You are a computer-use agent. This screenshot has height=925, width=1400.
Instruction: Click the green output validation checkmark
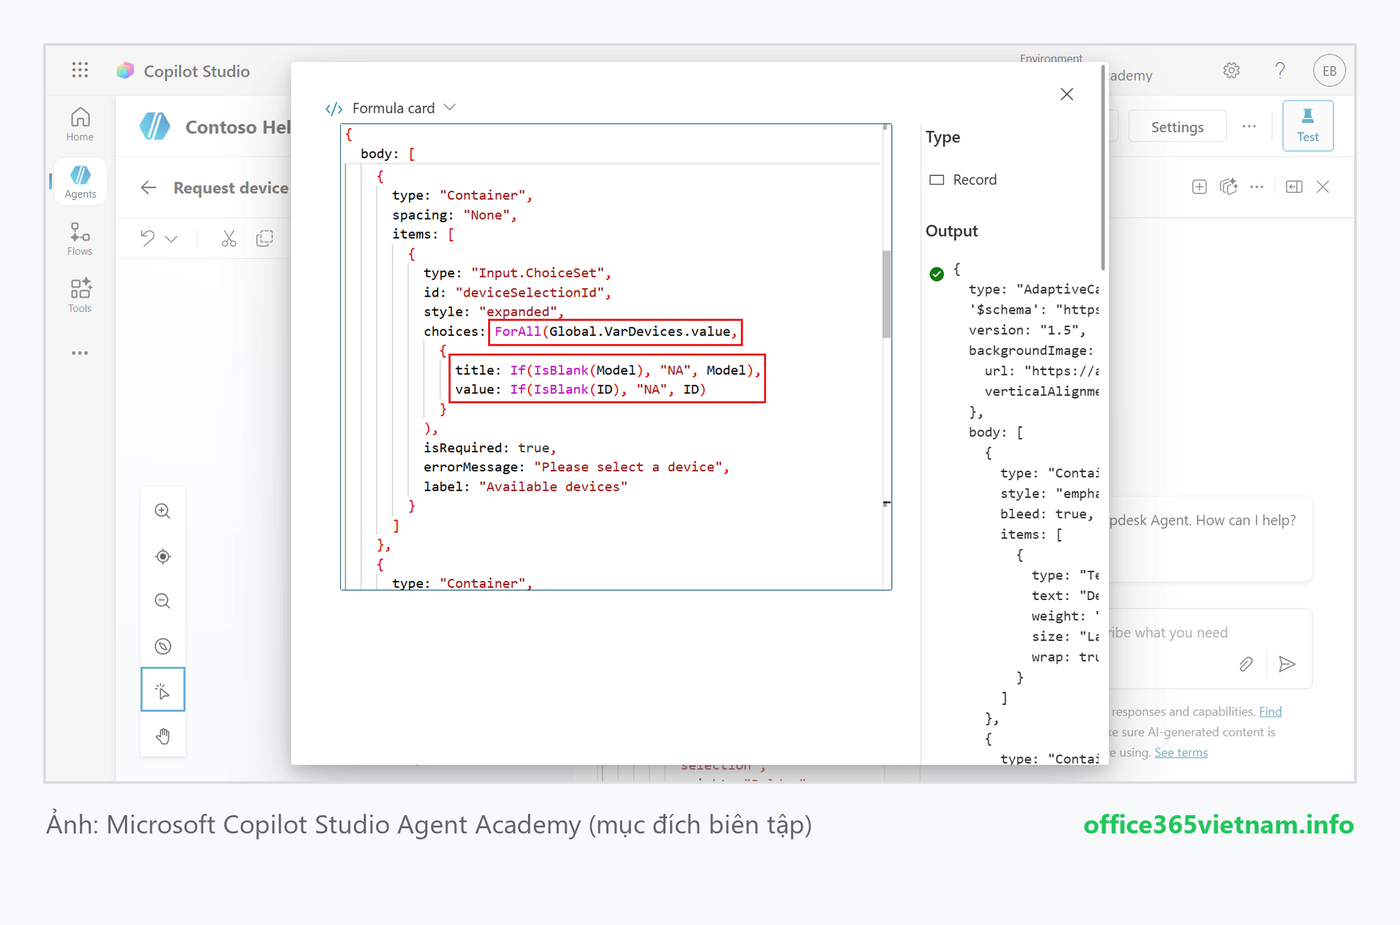937,274
